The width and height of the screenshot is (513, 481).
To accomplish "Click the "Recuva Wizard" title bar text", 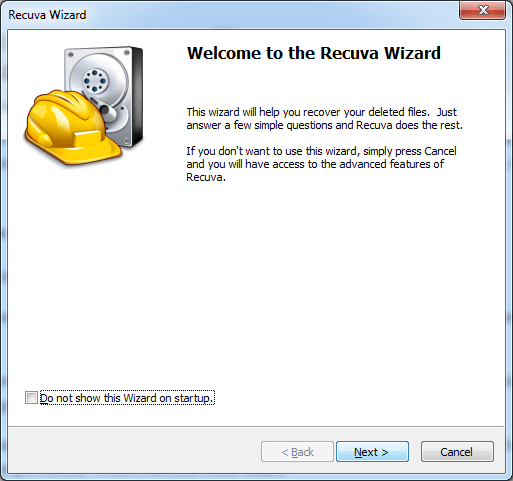I will click(47, 15).
